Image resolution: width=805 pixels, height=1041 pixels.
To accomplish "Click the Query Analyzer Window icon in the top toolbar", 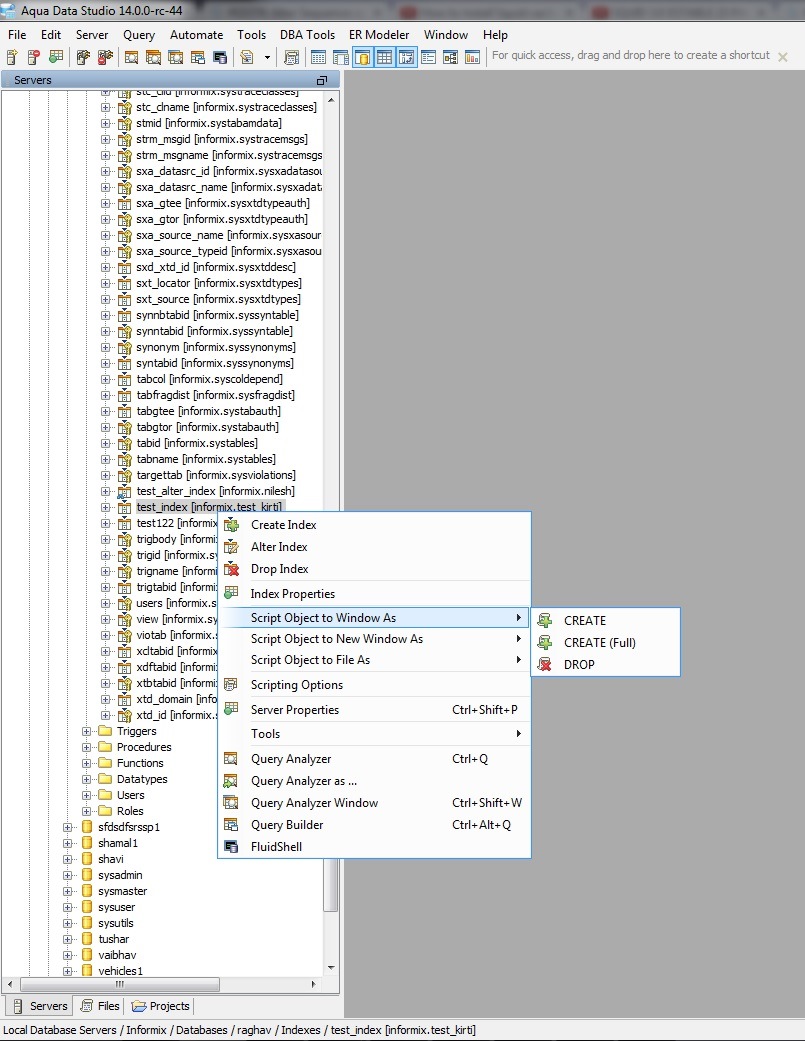I will point(175,58).
